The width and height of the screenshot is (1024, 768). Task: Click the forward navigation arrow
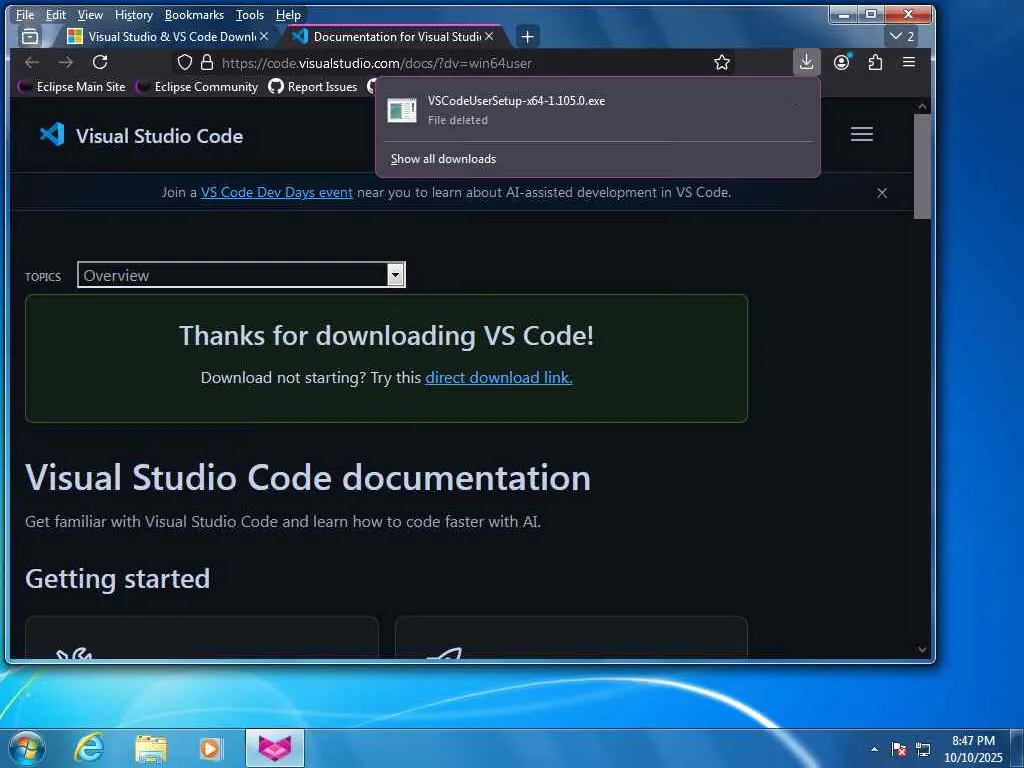(65, 62)
